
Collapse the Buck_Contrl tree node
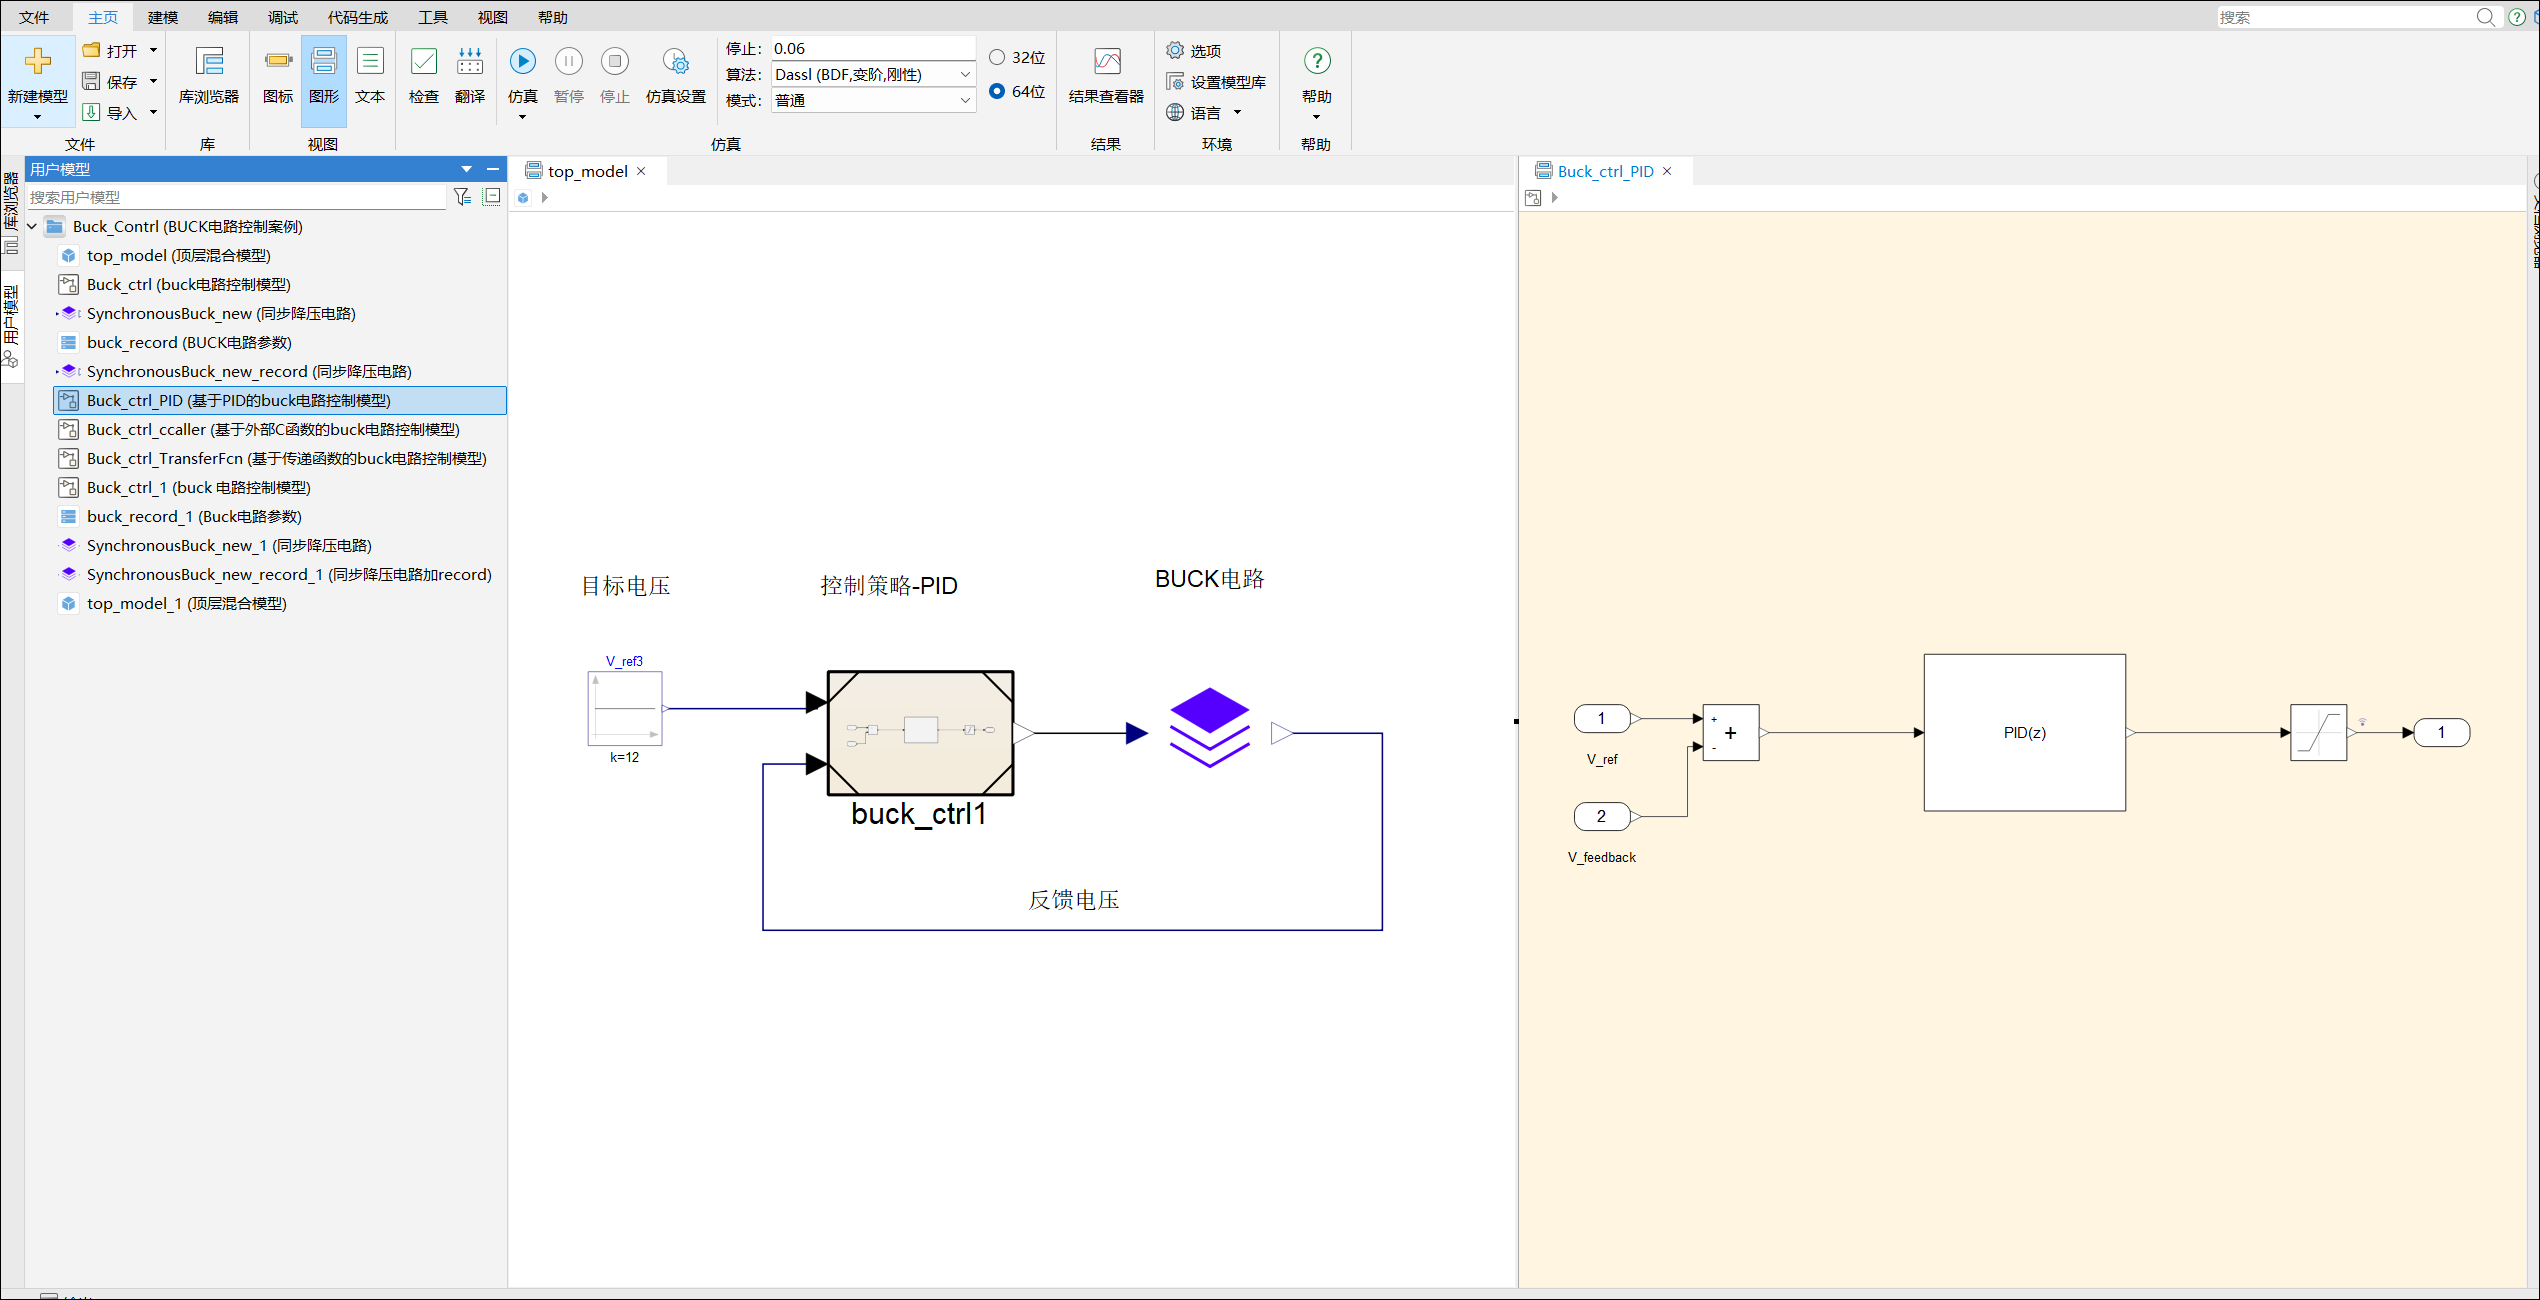(32, 227)
